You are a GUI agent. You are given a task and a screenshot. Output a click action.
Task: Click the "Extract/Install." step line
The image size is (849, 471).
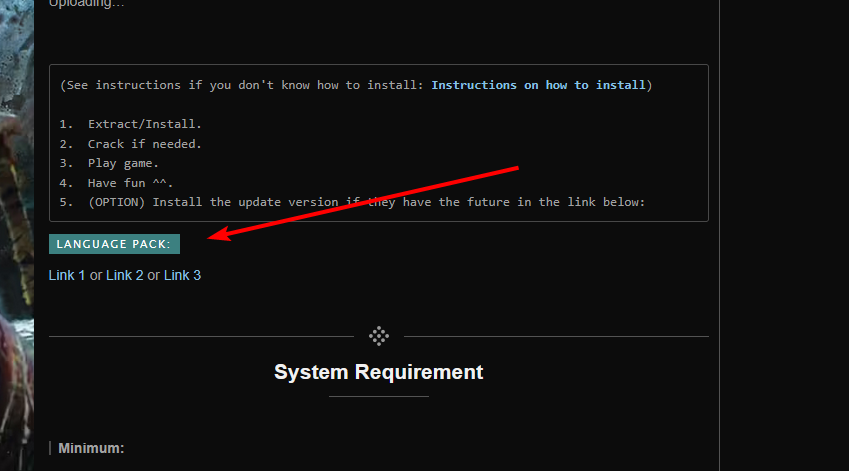click(144, 124)
